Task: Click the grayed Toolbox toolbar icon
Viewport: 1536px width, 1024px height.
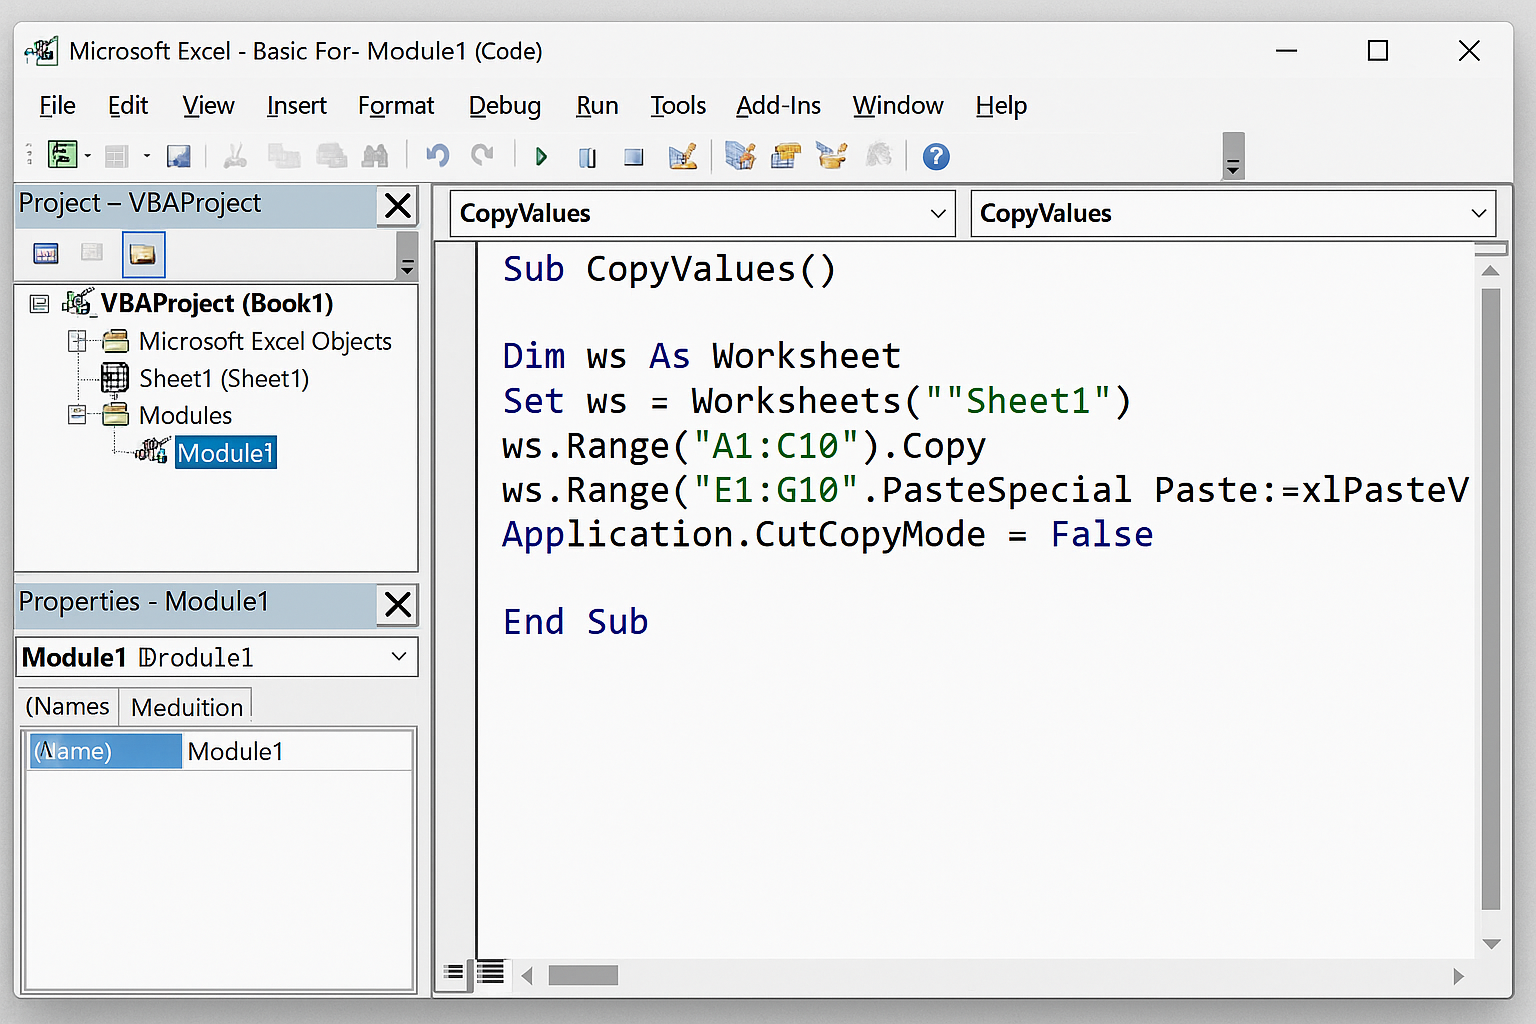Action: [878, 156]
